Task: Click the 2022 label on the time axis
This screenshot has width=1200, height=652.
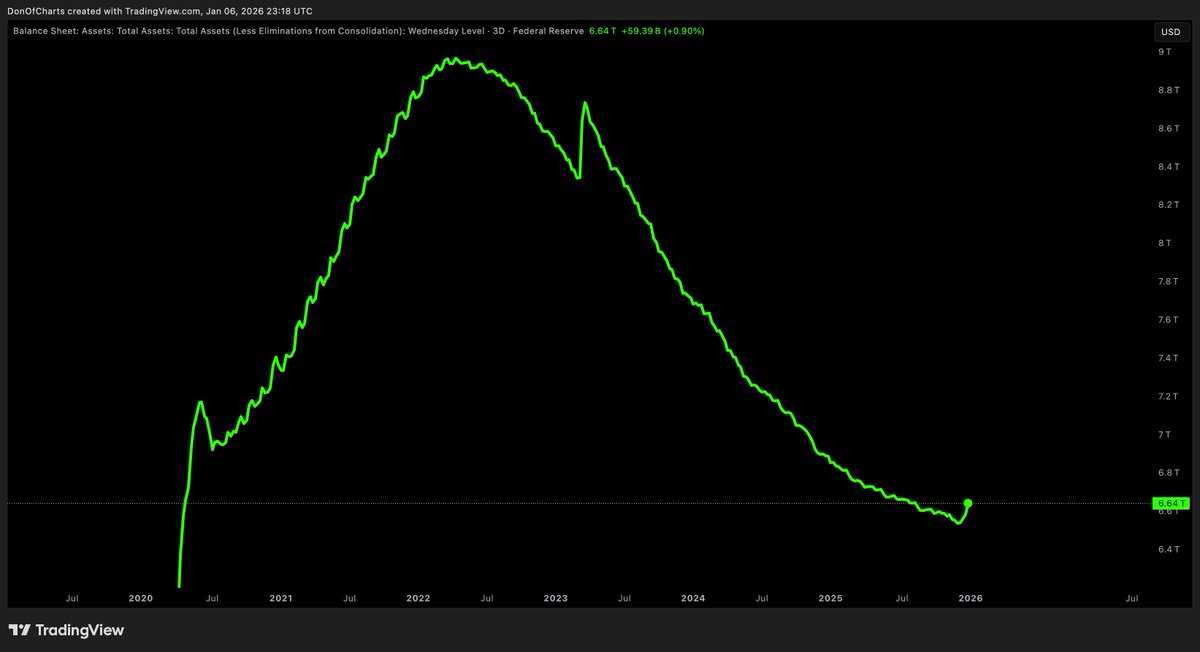Action: (418, 599)
